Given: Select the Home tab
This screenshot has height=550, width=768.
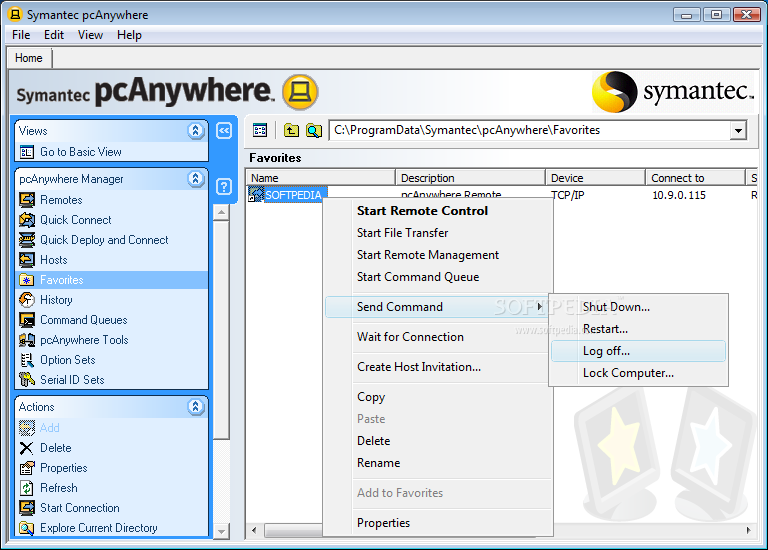Looking at the screenshot, I should point(29,58).
